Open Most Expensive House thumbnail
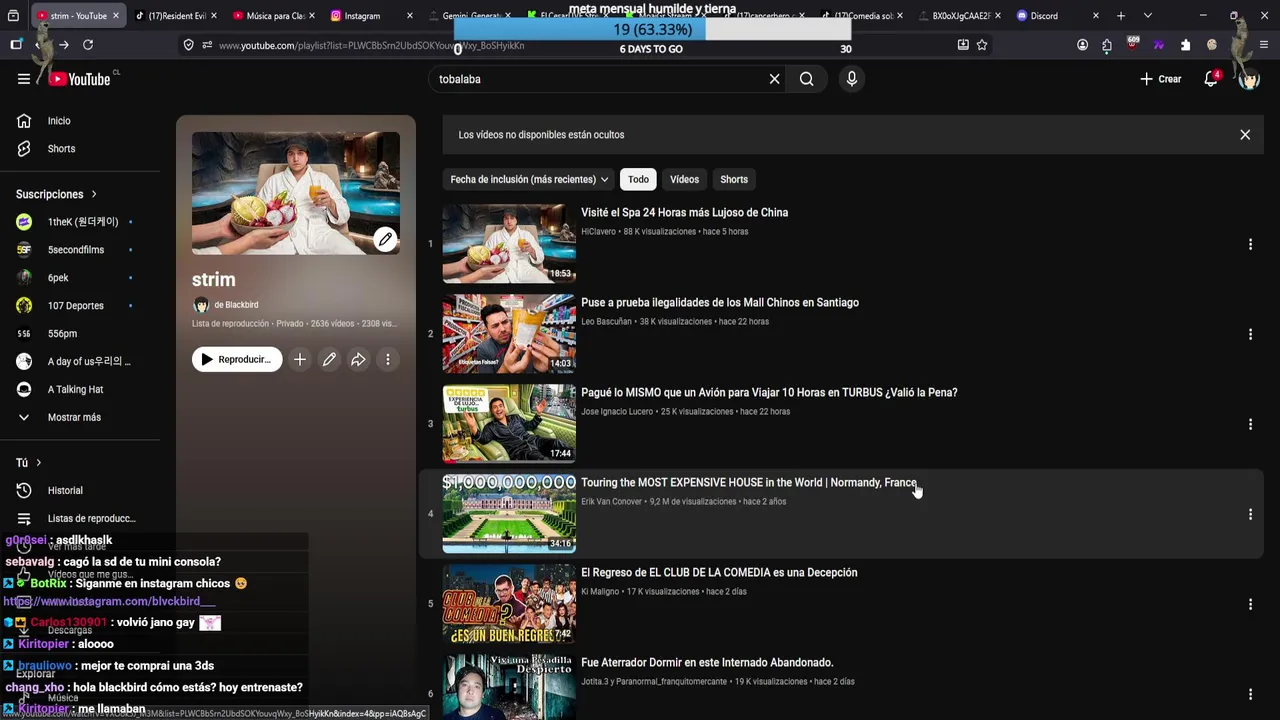This screenshot has width=1280, height=720. (509, 513)
